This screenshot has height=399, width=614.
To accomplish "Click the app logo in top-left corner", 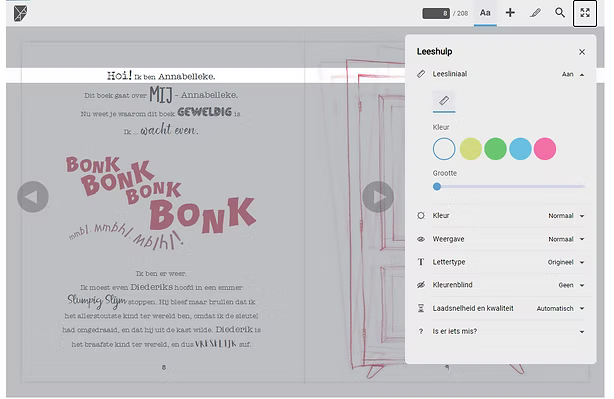I will click(x=20, y=13).
